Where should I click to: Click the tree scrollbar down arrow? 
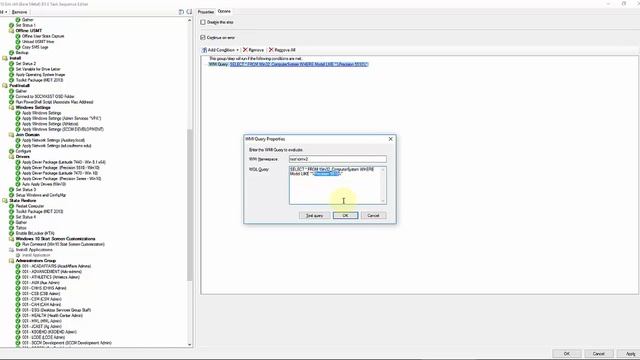pyautogui.click(x=189, y=344)
